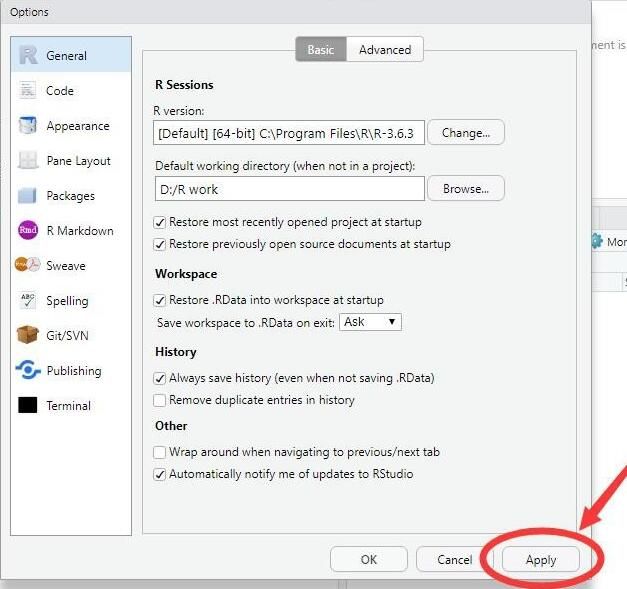This screenshot has width=627, height=589.
Task: Open the Pane Layout icon
Action: [28, 161]
